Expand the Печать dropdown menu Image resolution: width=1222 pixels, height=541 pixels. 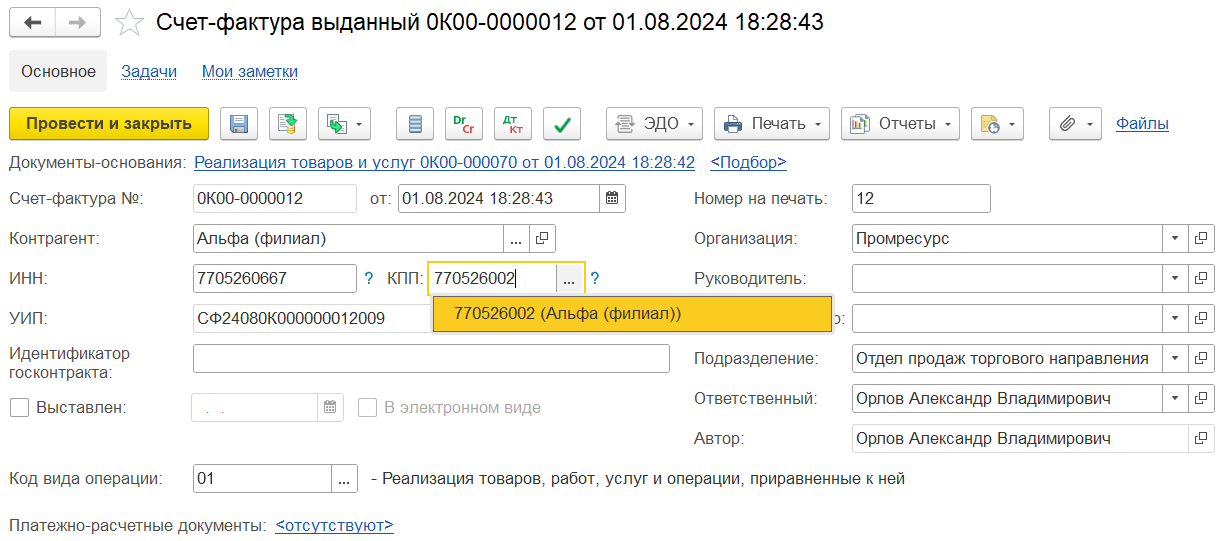click(773, 124)
